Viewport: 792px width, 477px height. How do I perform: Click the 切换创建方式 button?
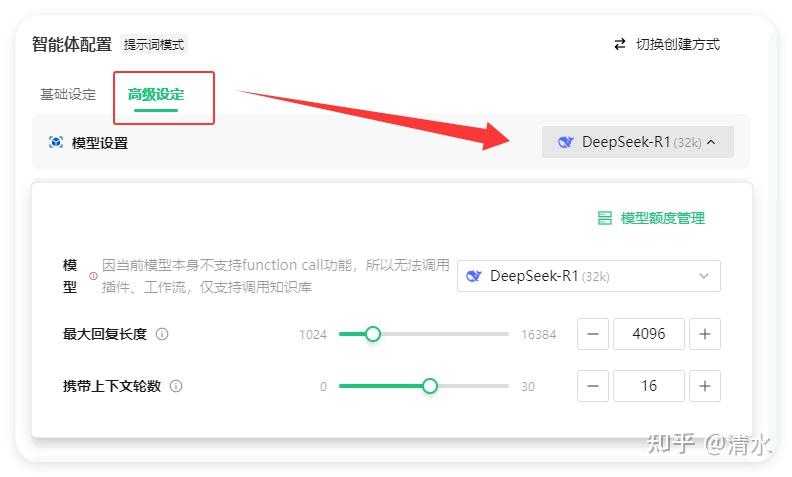[x=667, y=44]
